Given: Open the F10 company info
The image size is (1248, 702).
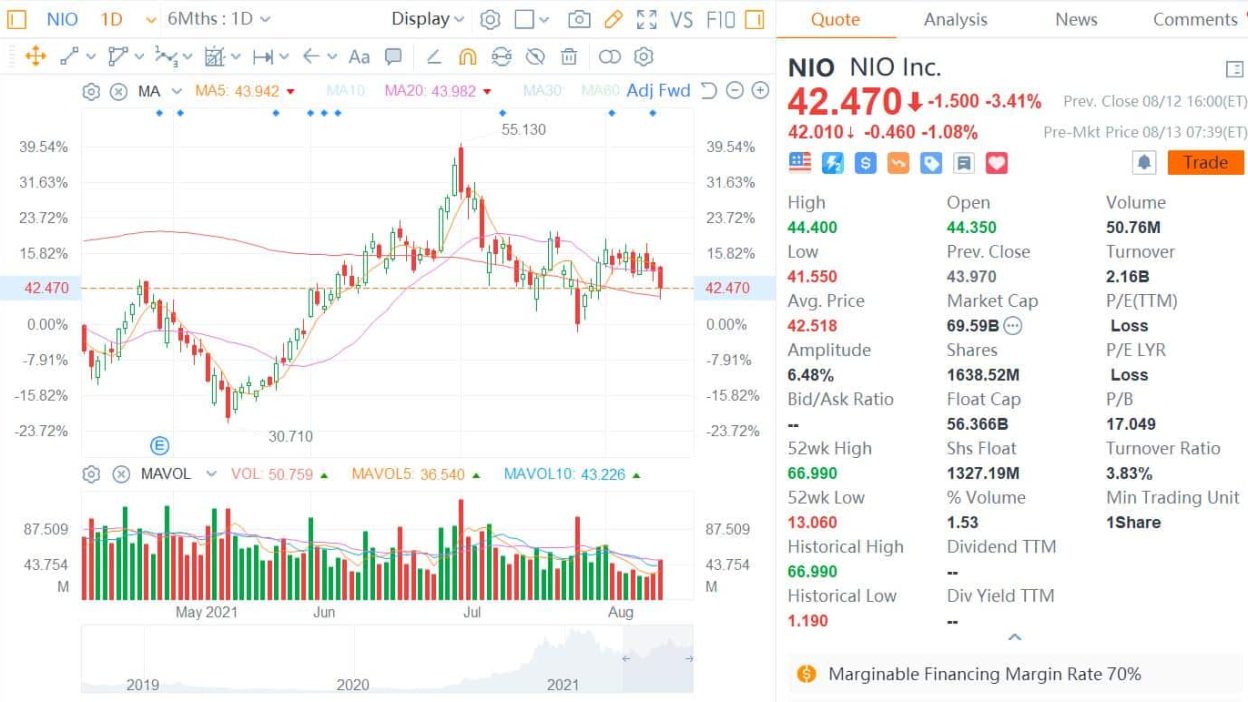Looking at the screenshot, I should pyautogui.click(x=720, y=19).
